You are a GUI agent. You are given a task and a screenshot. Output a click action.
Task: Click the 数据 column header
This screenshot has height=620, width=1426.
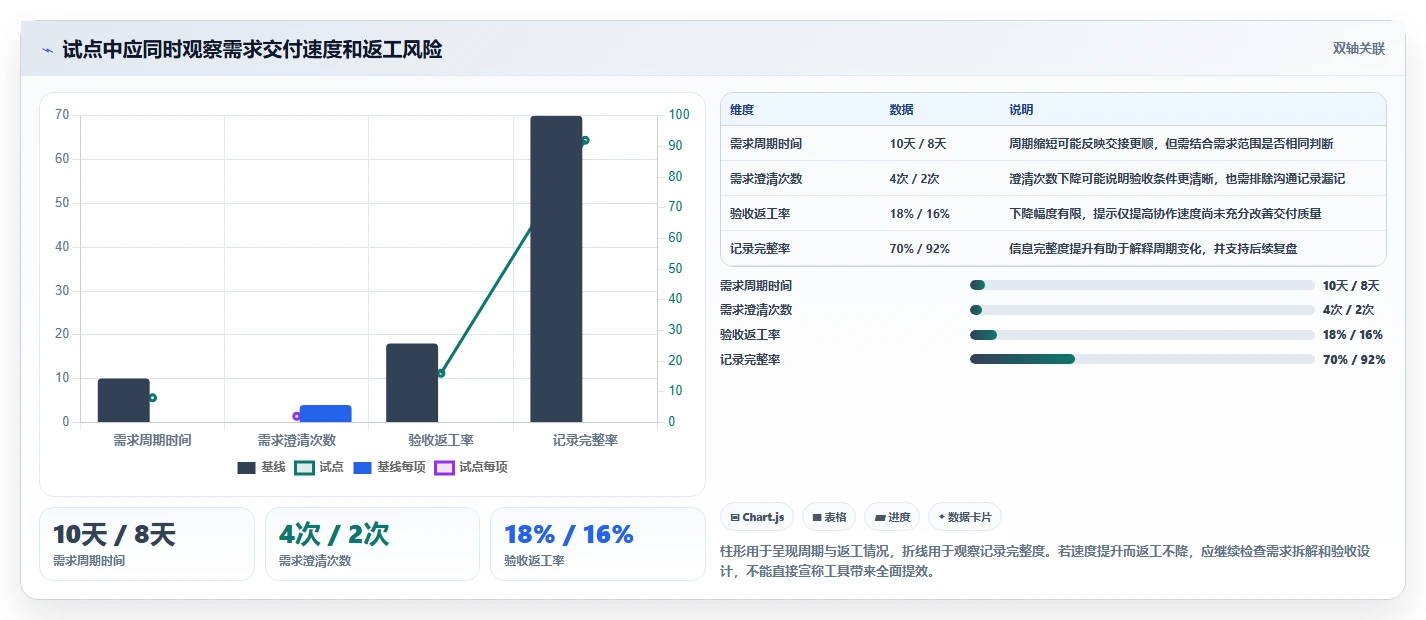(901, 110)
